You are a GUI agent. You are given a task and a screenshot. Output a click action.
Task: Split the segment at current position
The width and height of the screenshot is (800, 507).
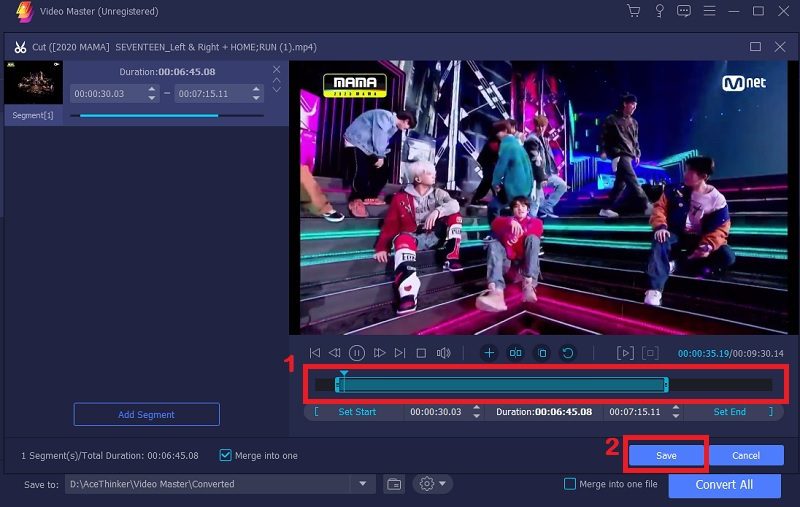click(x=515, y=352)
